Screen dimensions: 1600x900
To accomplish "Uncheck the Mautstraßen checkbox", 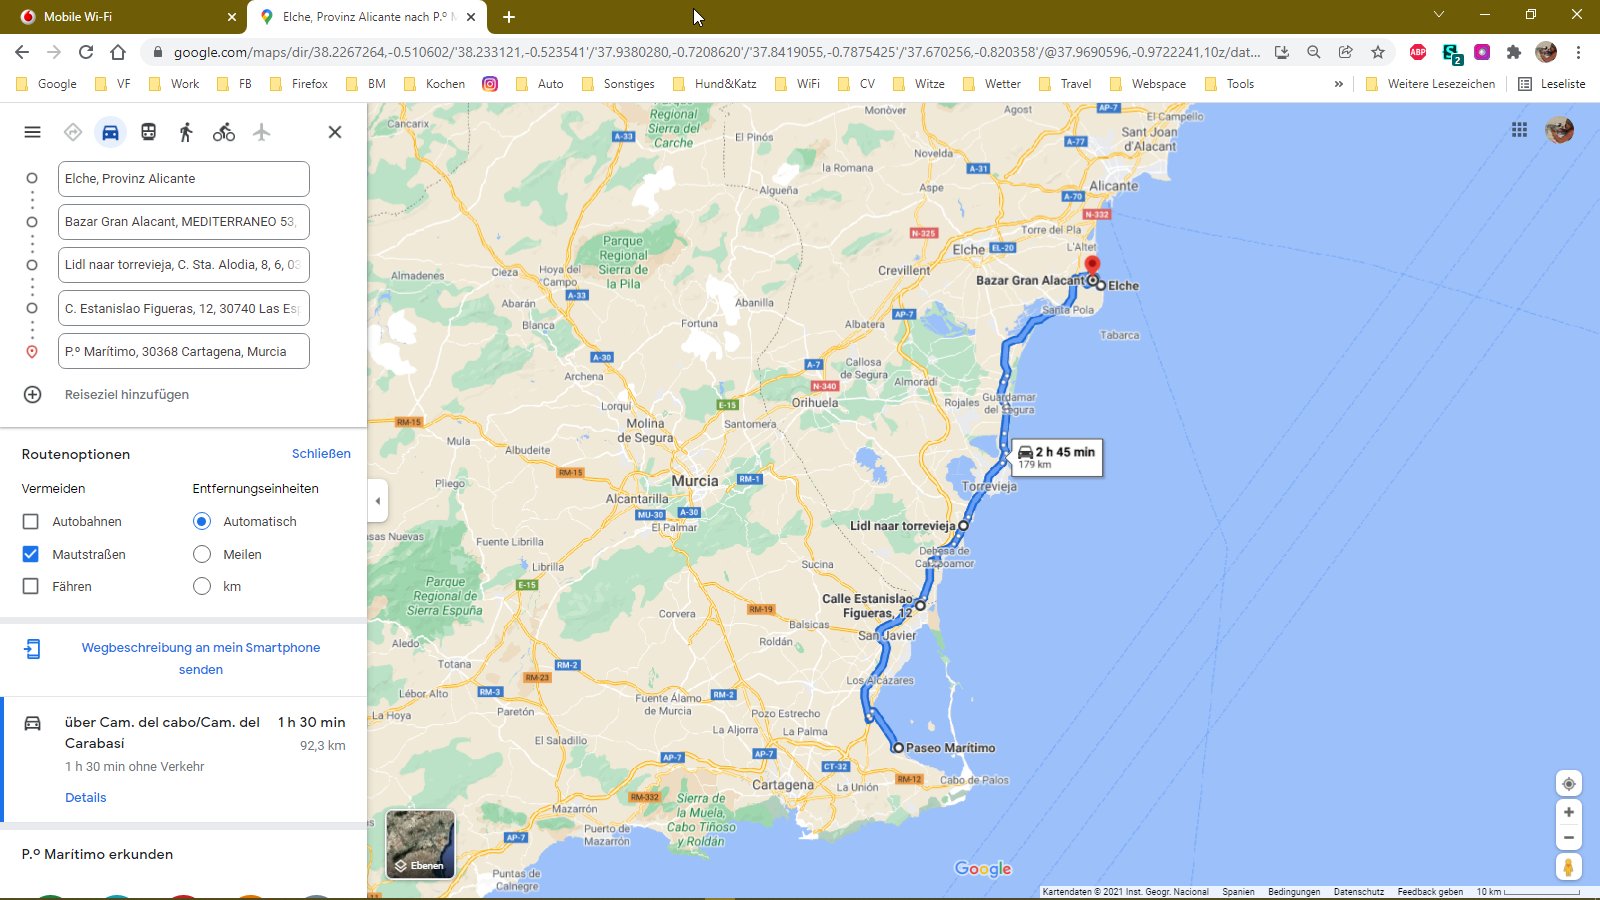I will click(x=31, y=554).
